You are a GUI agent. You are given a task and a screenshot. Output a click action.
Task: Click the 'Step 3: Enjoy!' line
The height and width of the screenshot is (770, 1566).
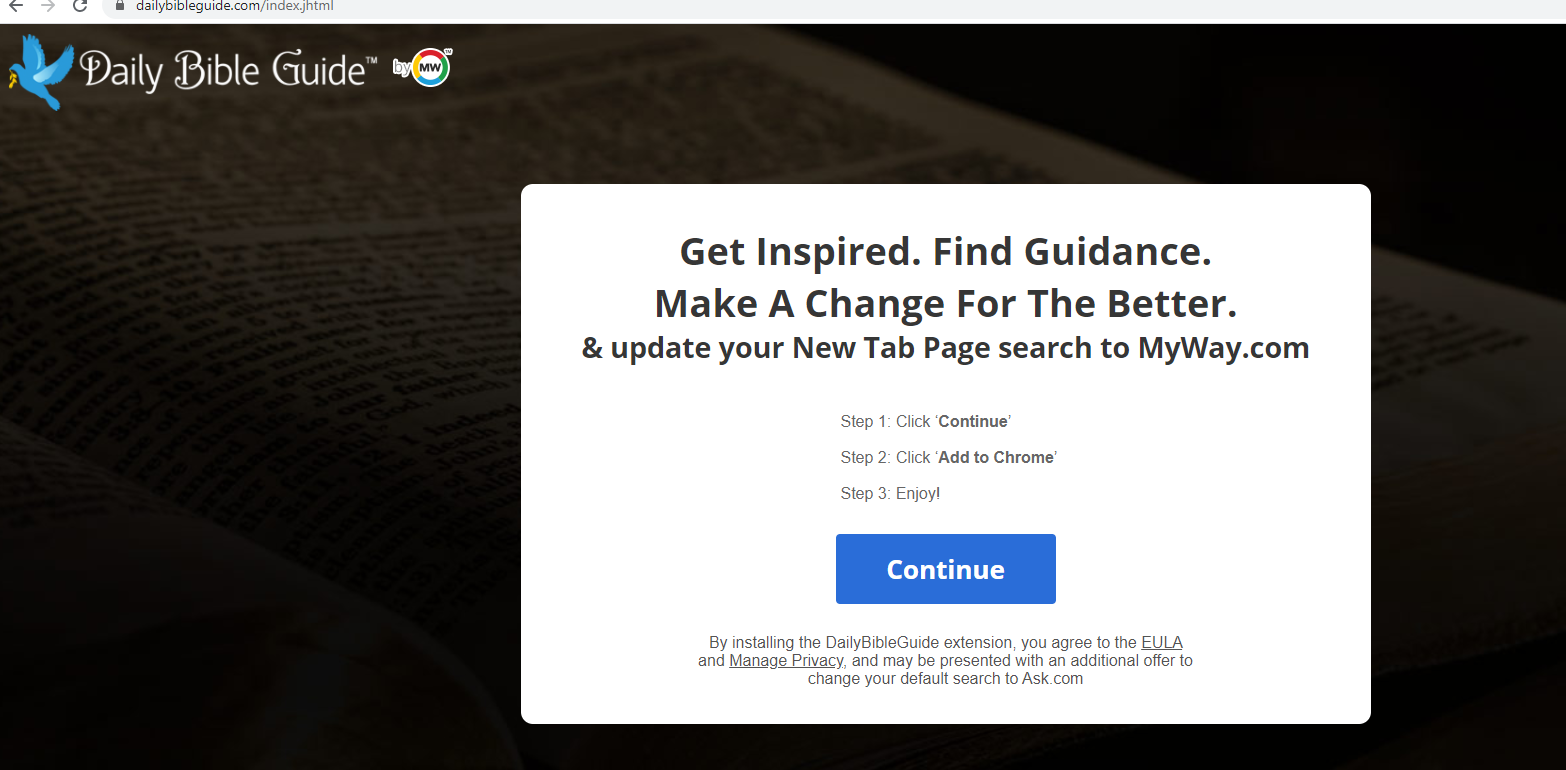890,494
